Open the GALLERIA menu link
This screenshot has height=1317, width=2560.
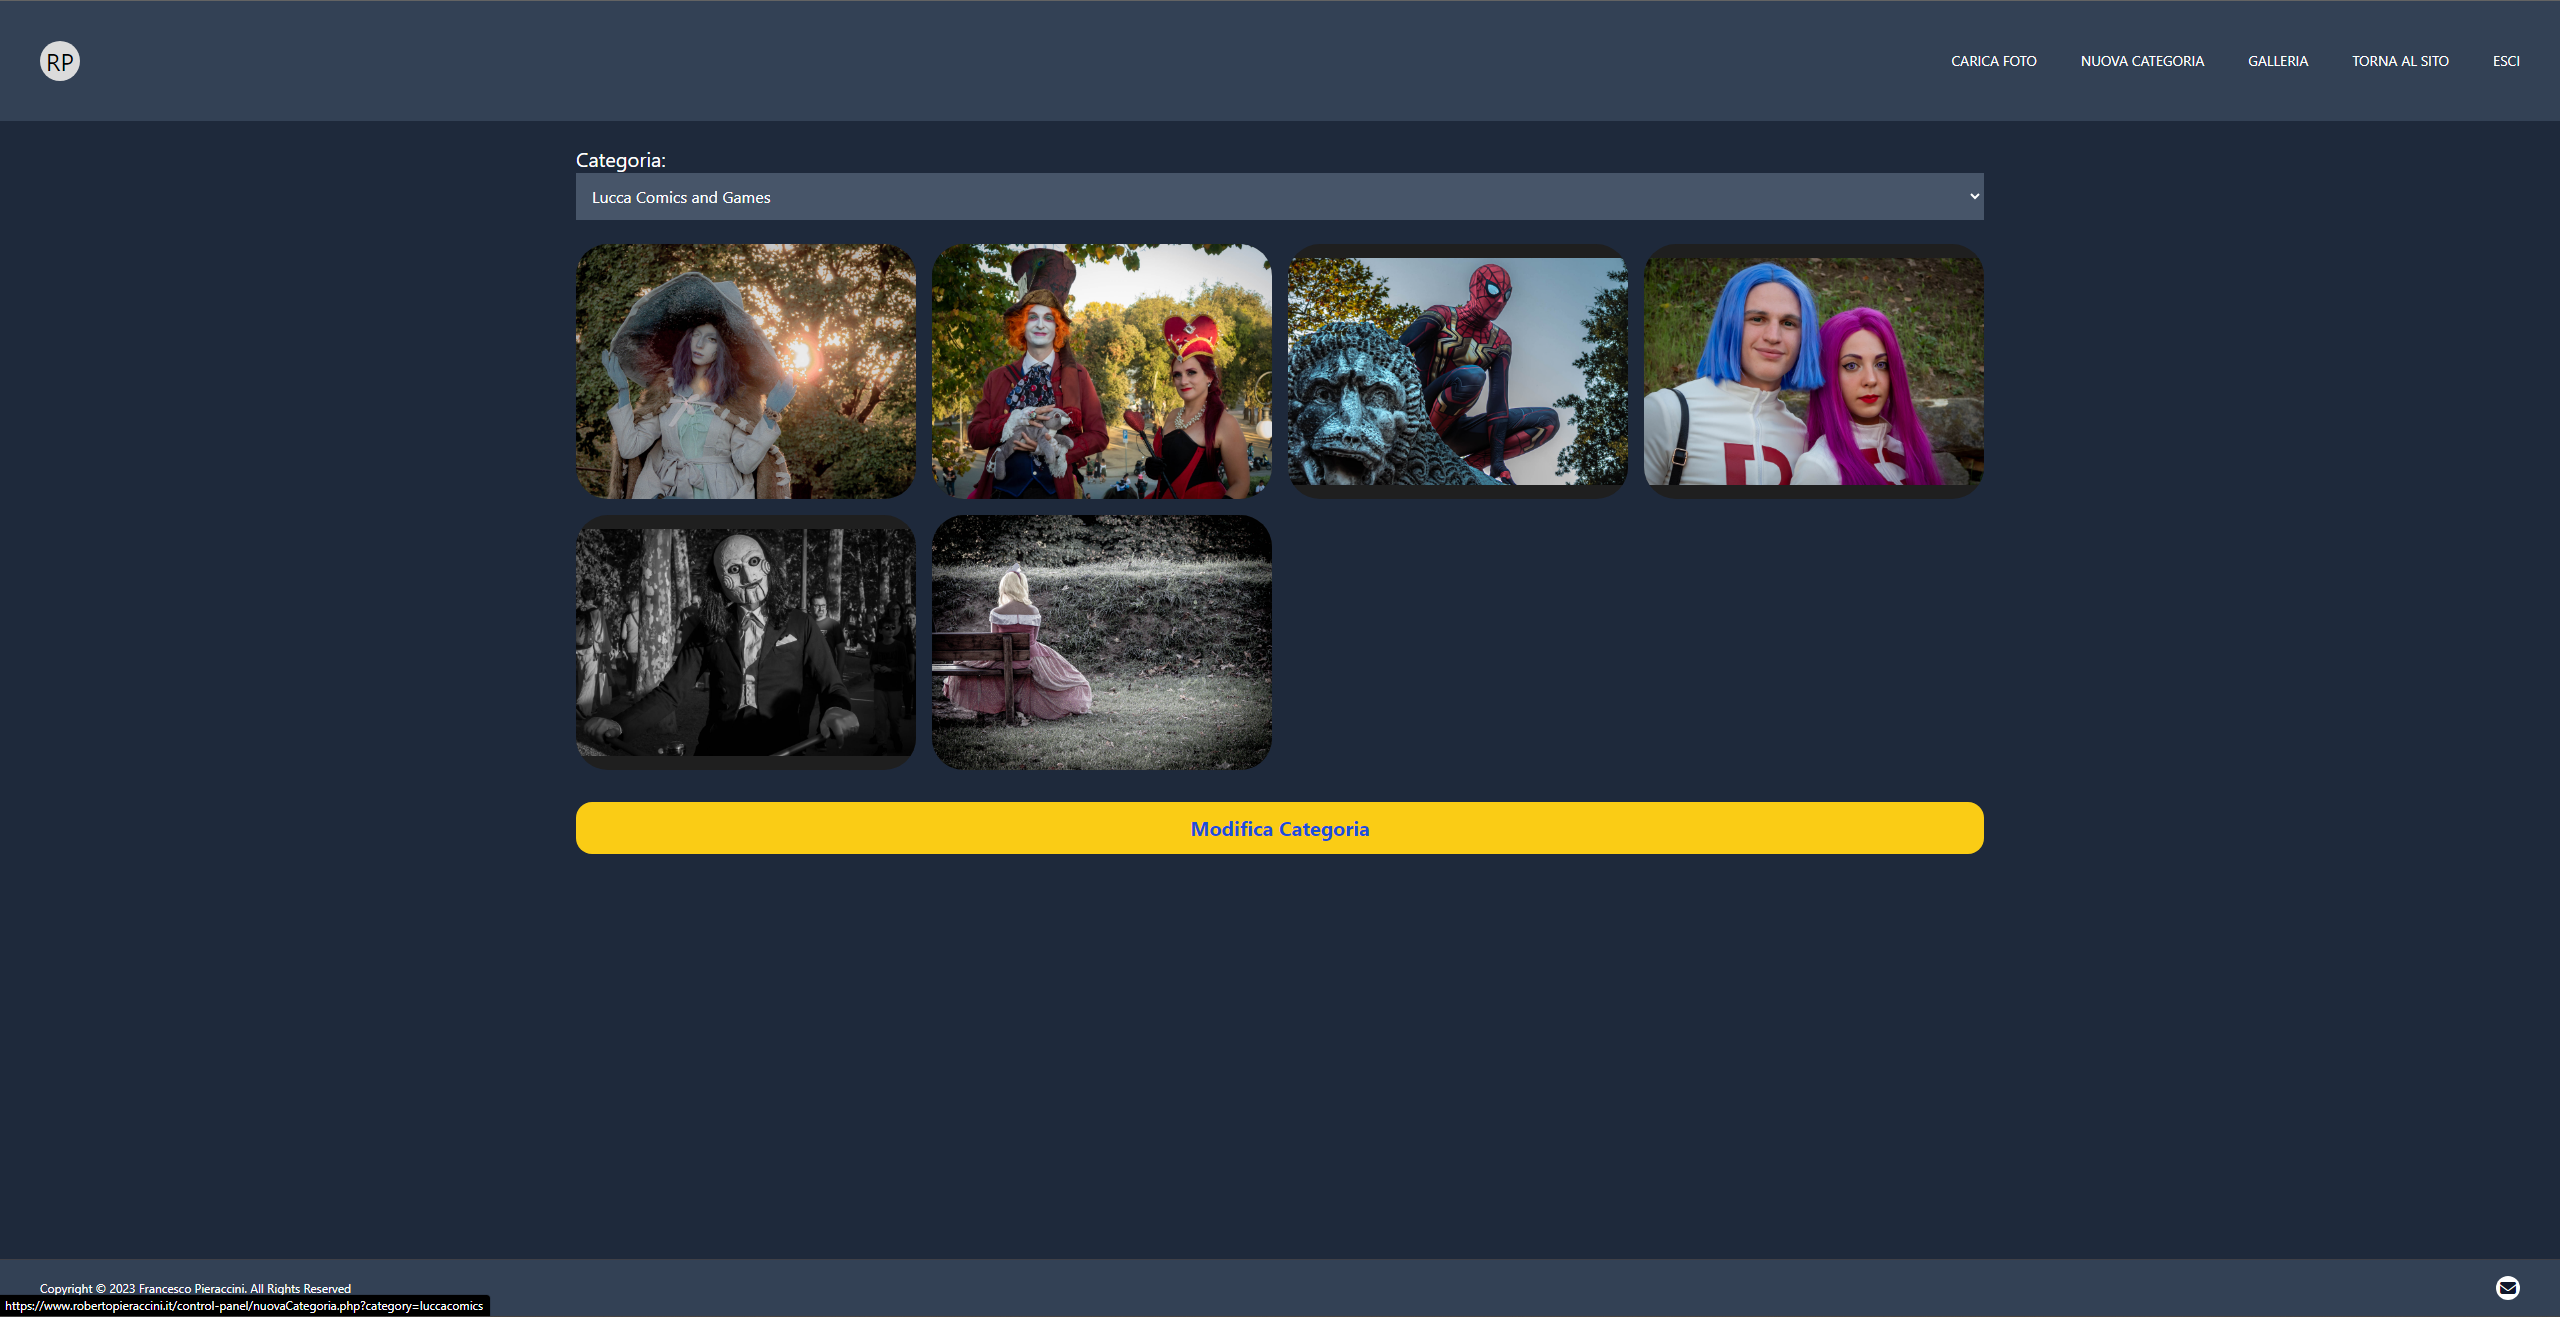point(2278,61)
